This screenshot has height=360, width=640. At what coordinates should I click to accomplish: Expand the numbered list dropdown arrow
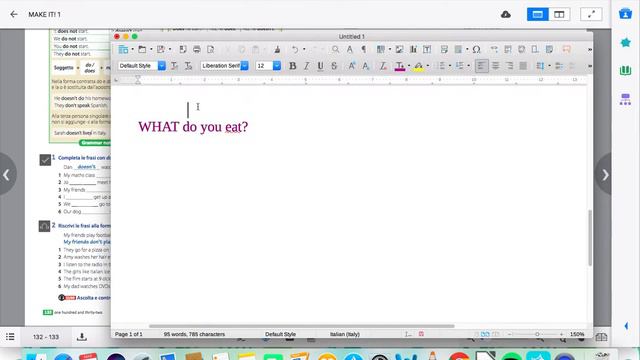(469, 66)
